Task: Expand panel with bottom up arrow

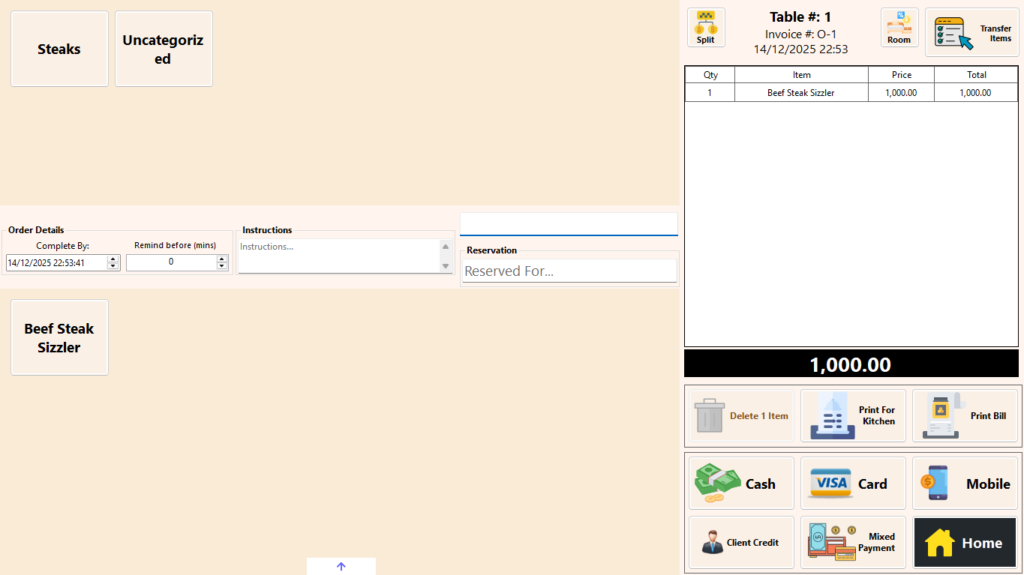Action: click(x=341, y=566)
